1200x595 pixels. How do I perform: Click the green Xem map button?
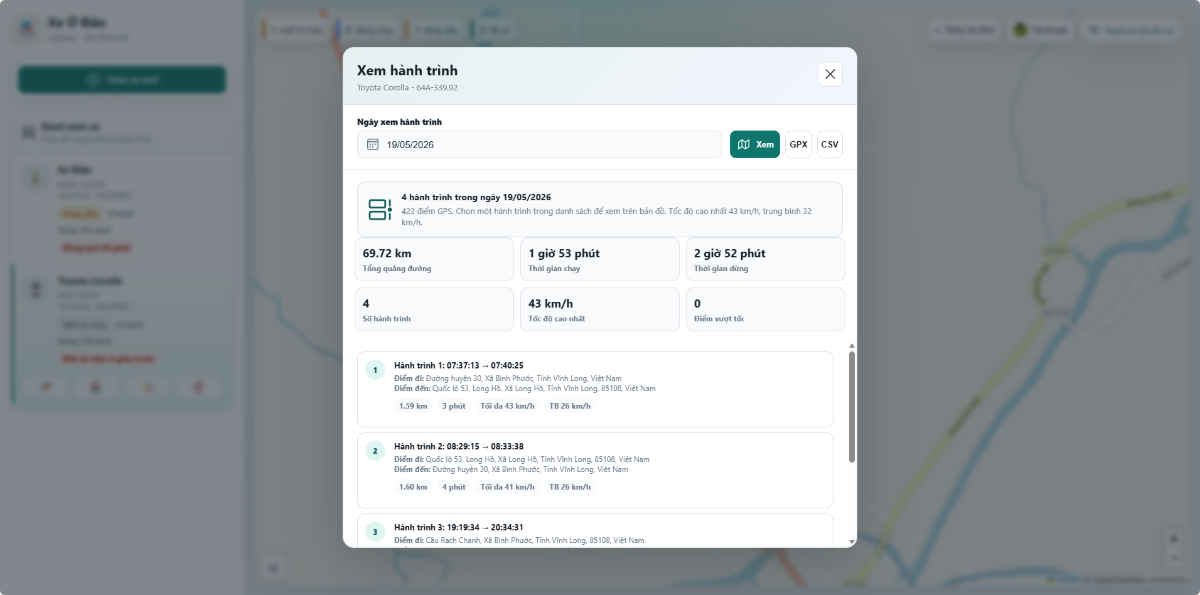click(x=755, y=144)
